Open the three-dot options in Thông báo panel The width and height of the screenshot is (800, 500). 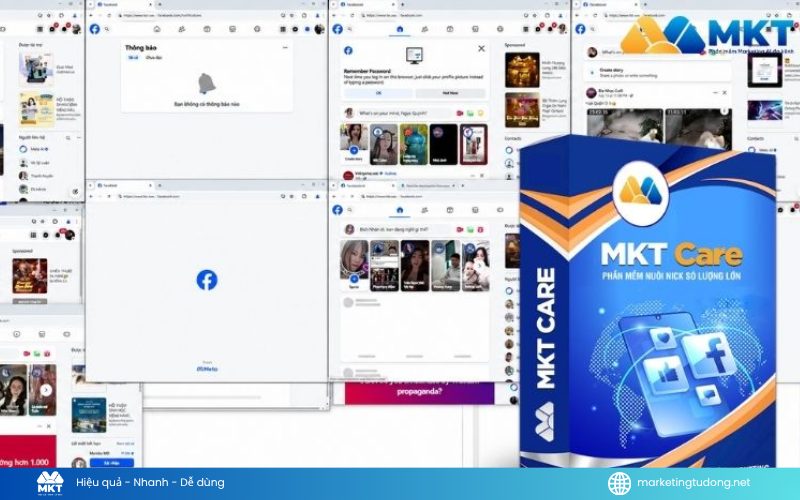point(285,47)
